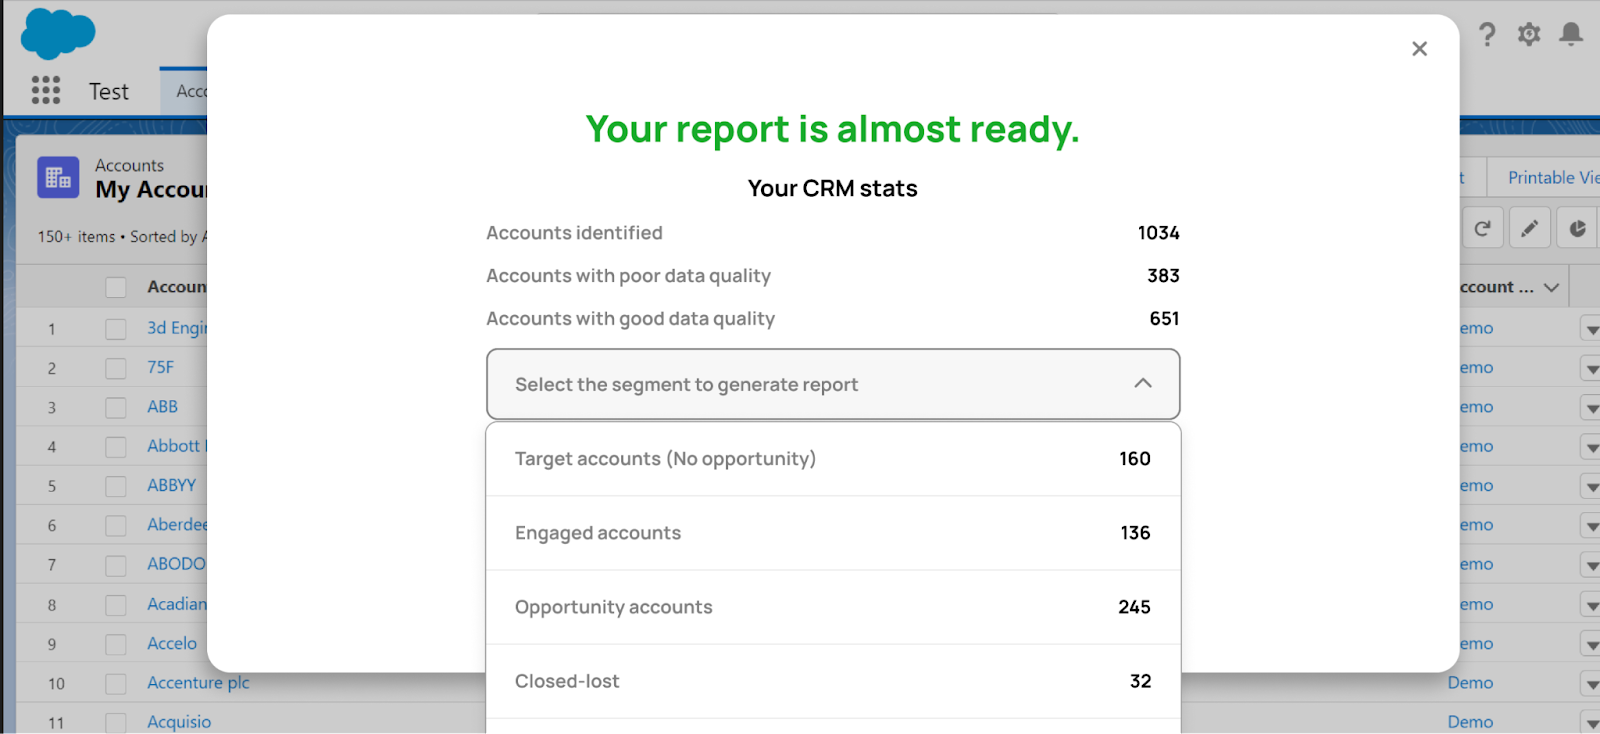Click the refresh list icon
Viewport: 1600px width, 734px height.
pyautogui.click(x=1482, y=229)
